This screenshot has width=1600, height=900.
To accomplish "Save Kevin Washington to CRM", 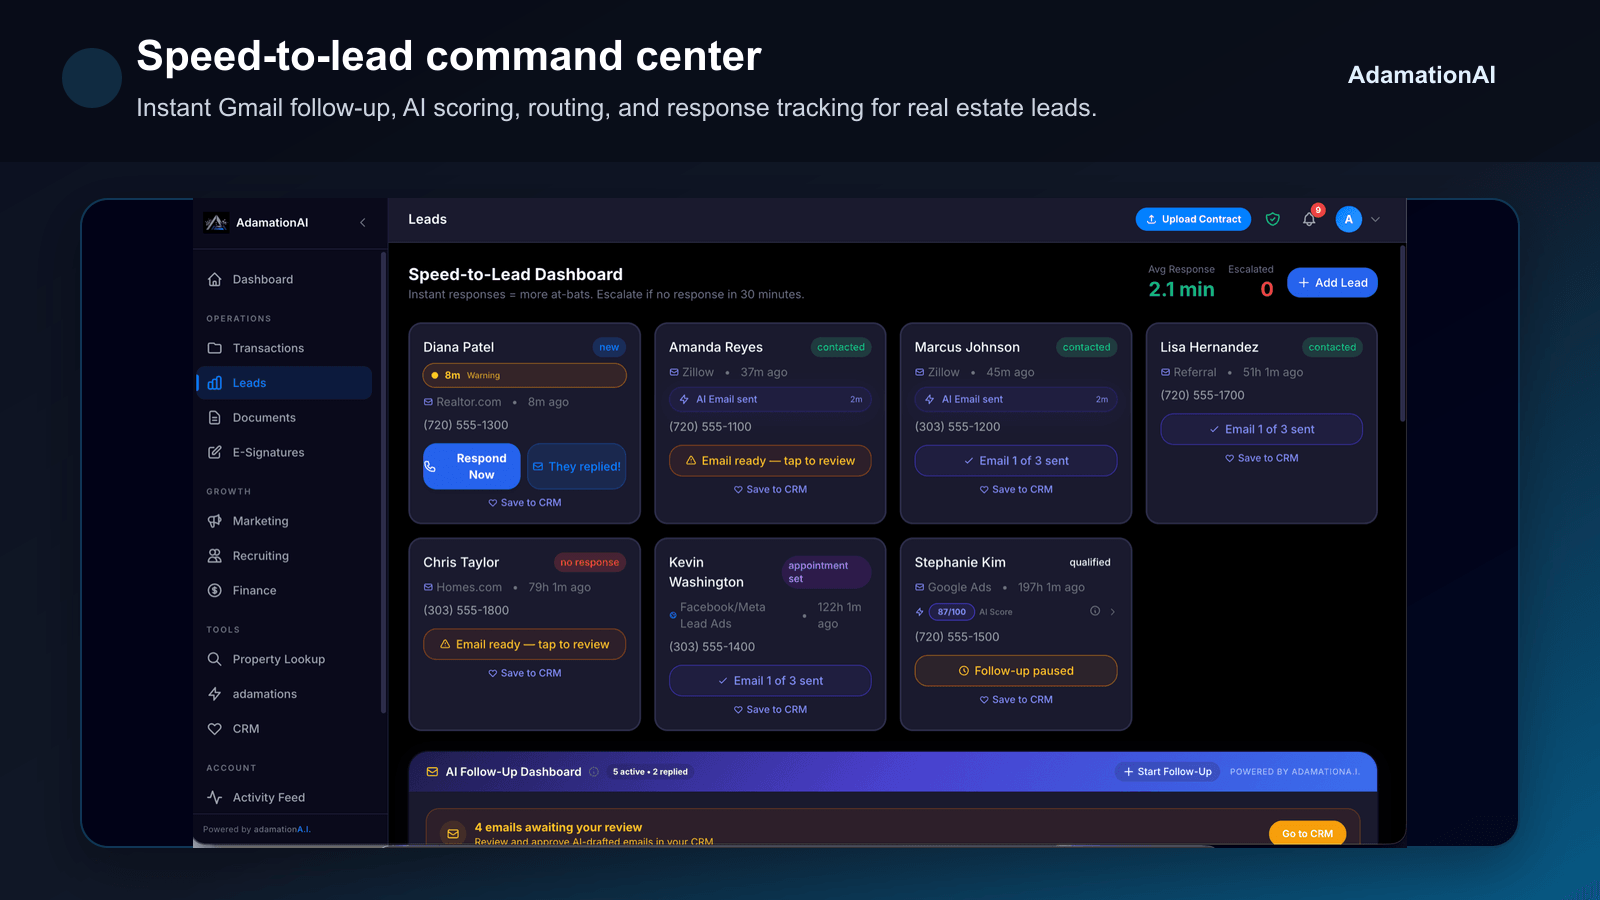I will pyautogui.click(x=770, y=710).
